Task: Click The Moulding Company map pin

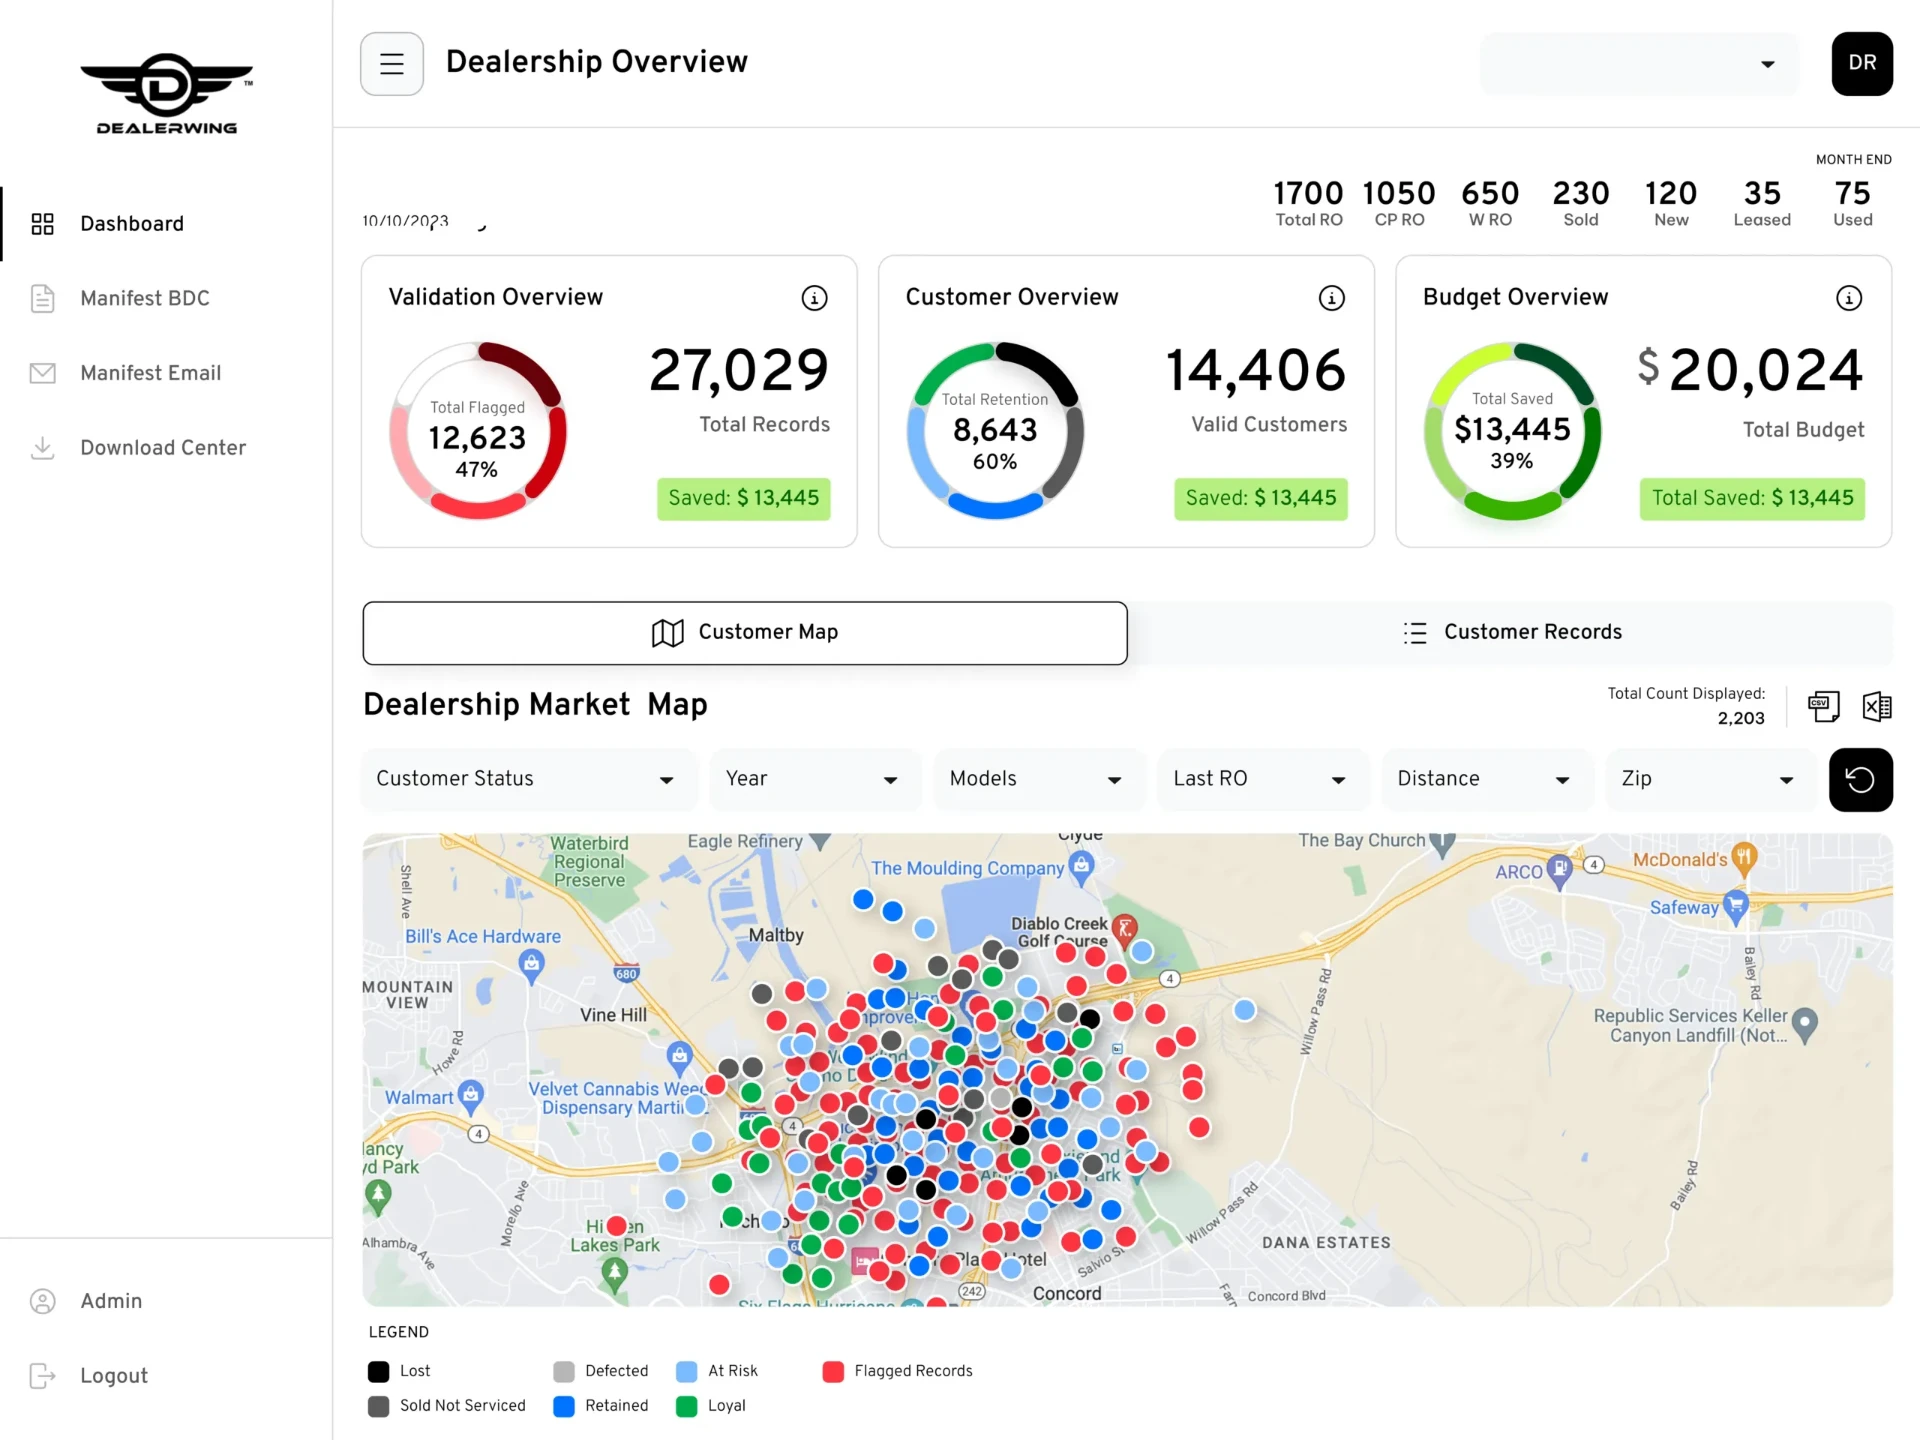Action: [1080, 869]
